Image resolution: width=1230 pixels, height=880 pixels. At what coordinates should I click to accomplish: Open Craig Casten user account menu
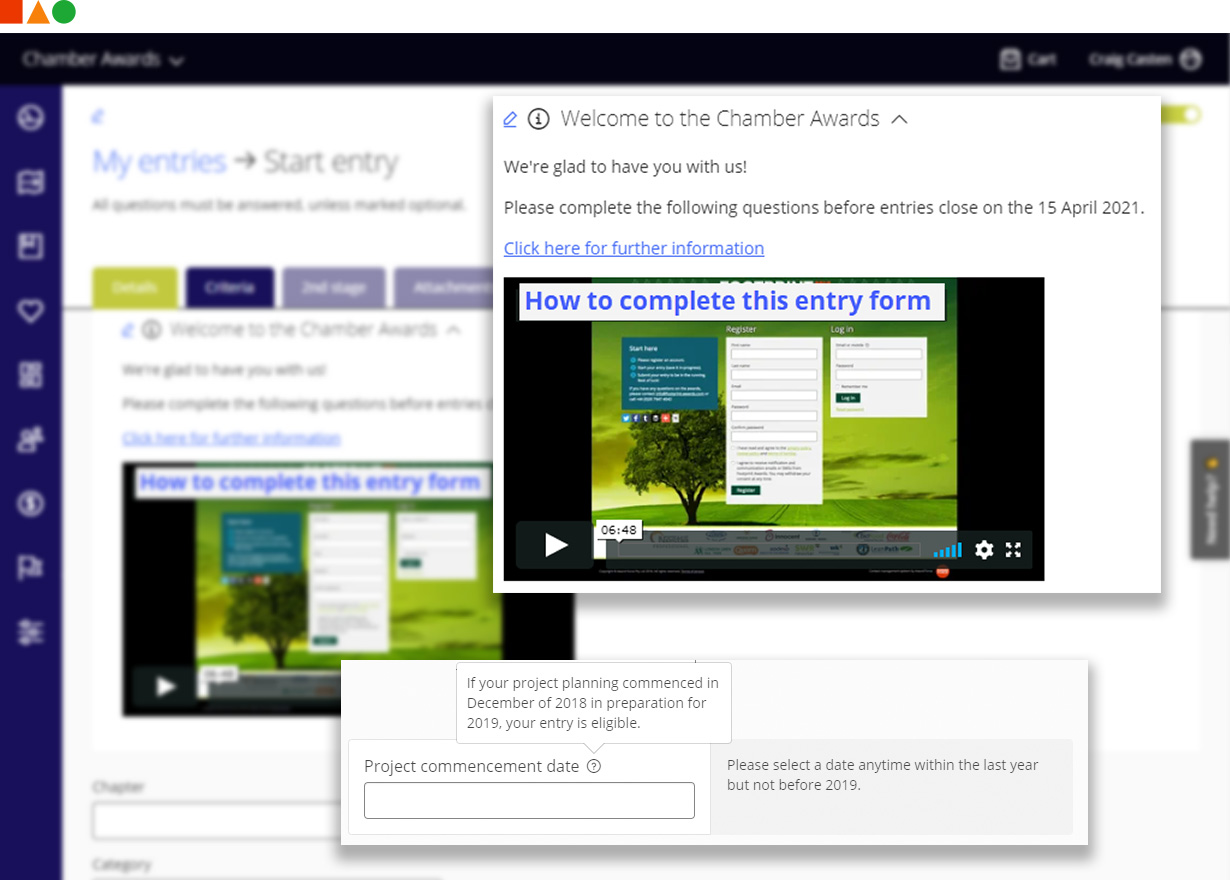tap(1144, 59)
